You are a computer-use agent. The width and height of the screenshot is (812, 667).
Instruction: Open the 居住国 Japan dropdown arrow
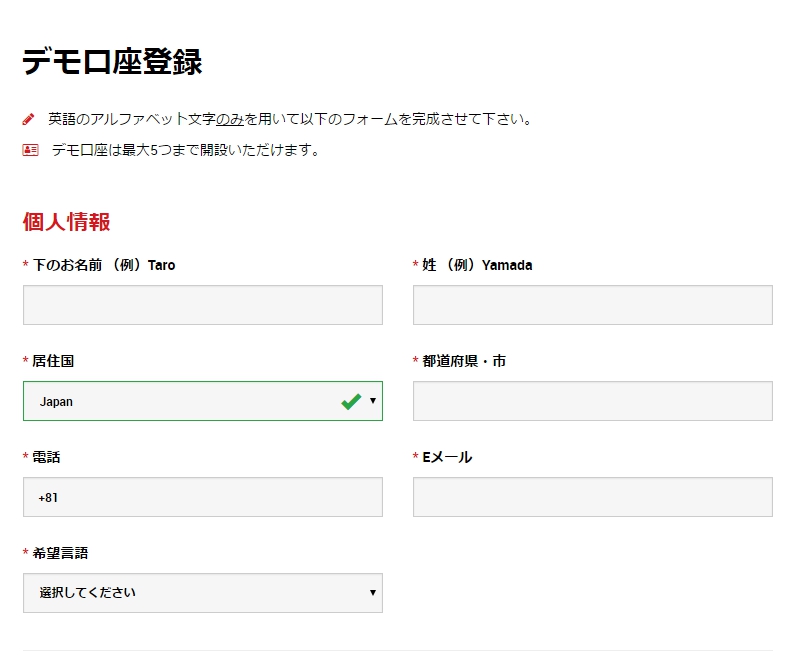(x=372, y=401)
